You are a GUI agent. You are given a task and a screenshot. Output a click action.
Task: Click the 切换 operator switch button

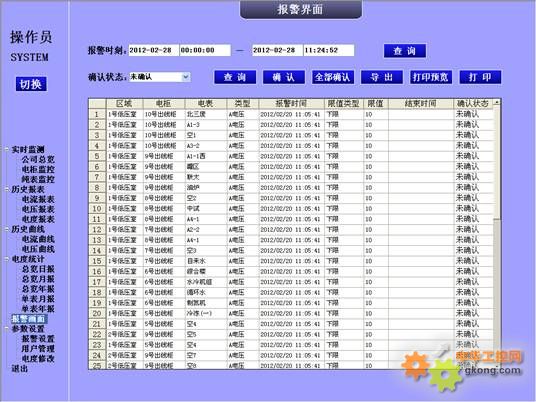click(31, 84)
